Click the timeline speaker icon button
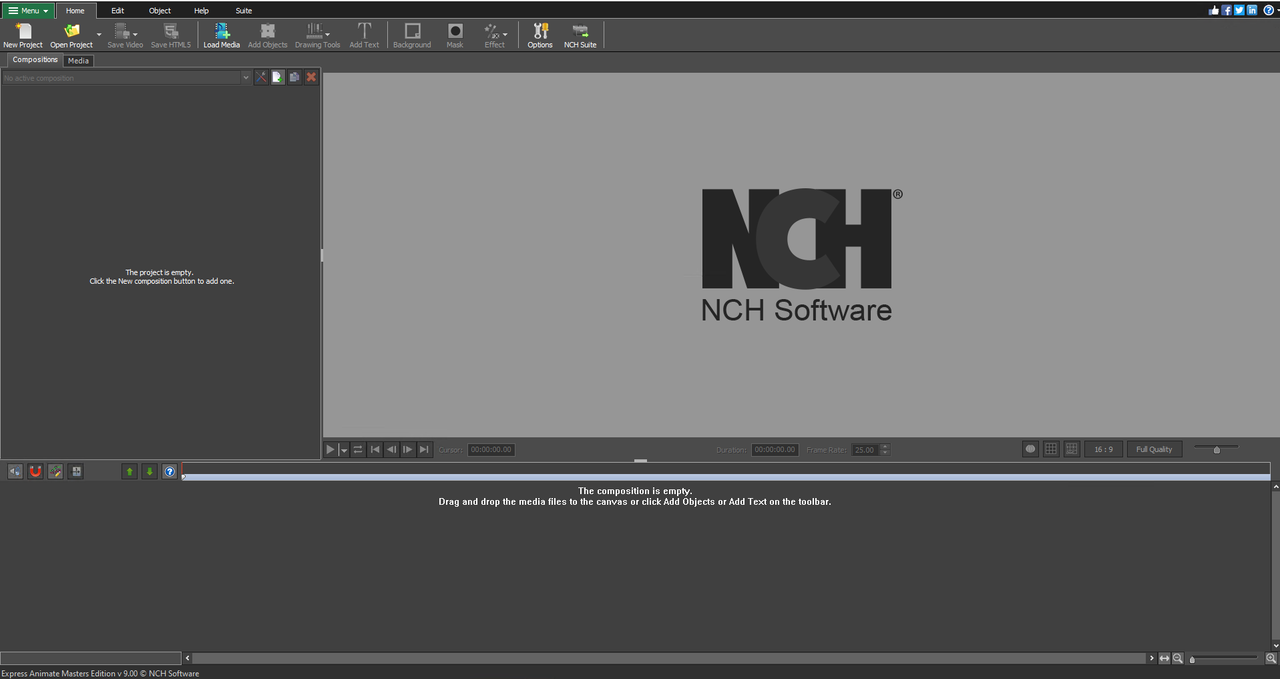This screenshot has width=1280, height=679. (x=15, y=471)
